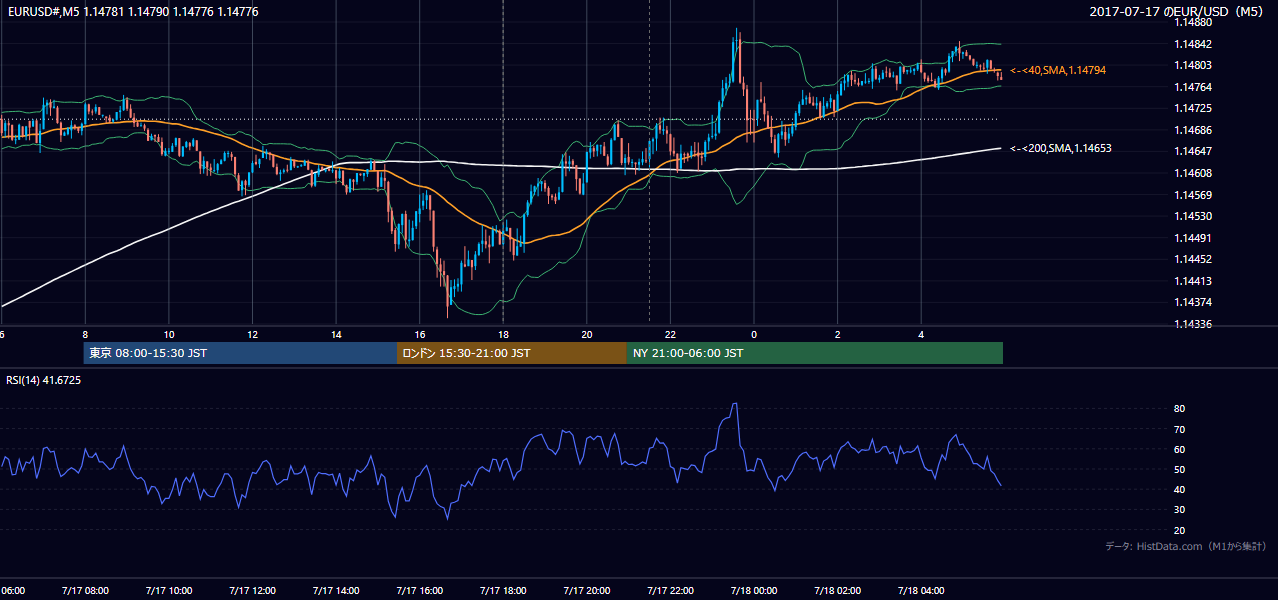Select the NY 21:00-06:00 JST session bar
Viewport: 1278px width, 600px height.
pyautogui.click(x=815, y=353)
